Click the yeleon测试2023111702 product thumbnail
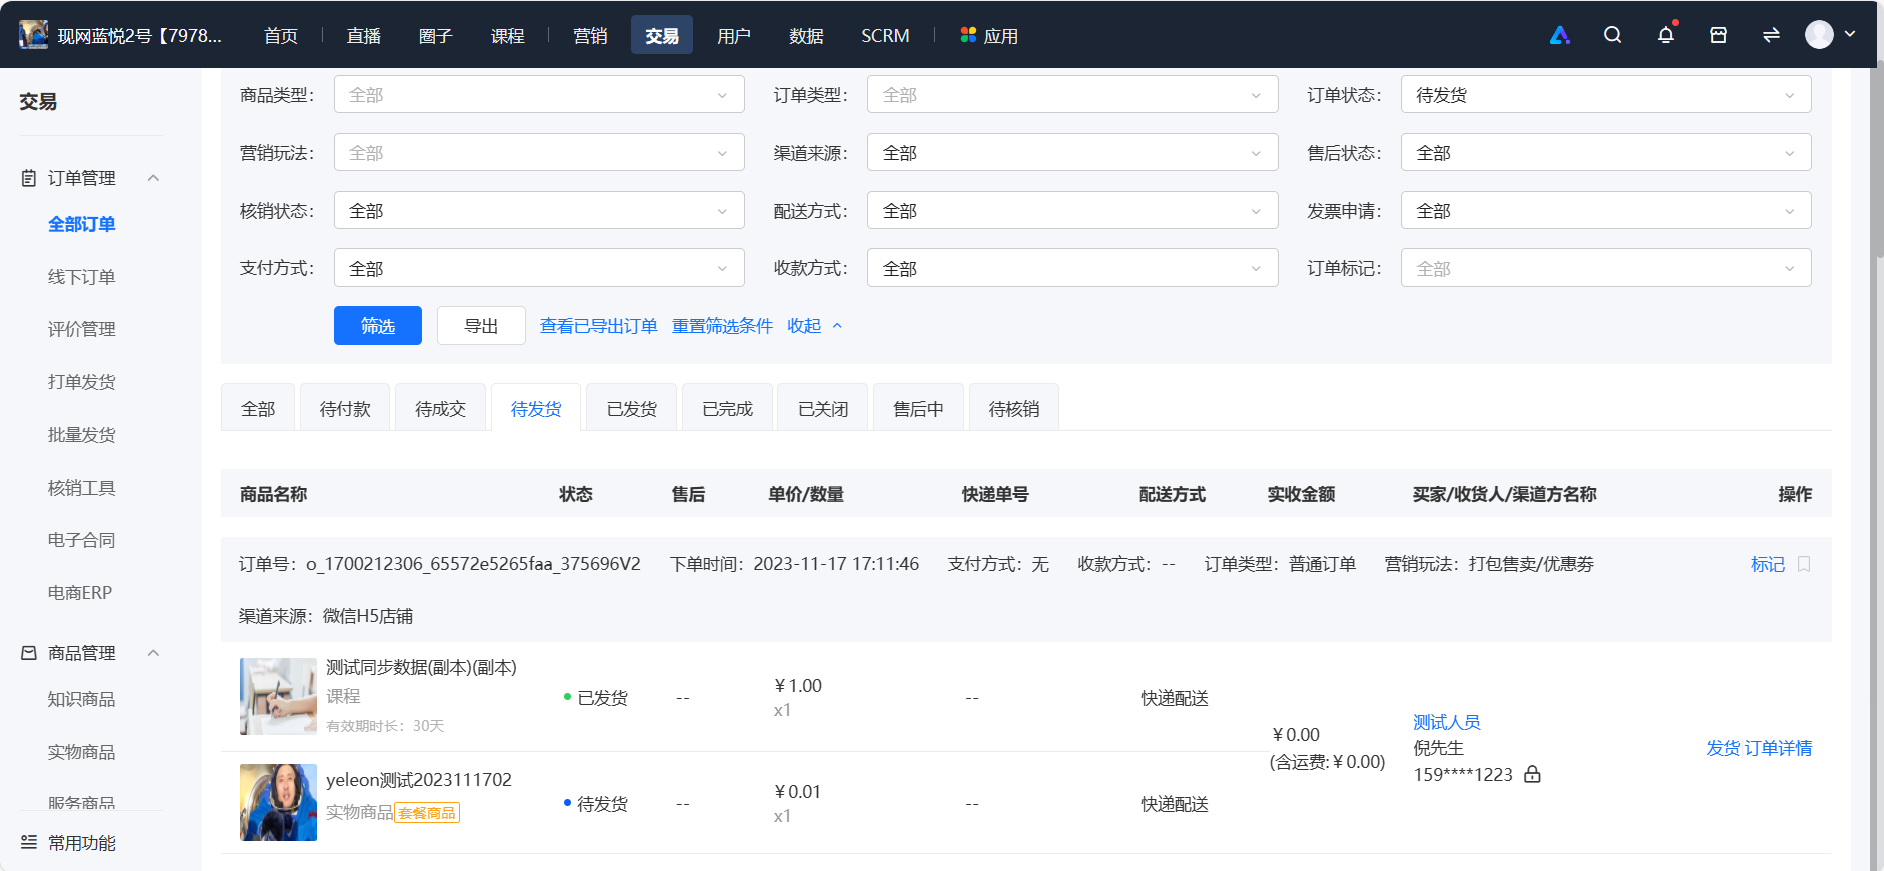 click(278, 802)
